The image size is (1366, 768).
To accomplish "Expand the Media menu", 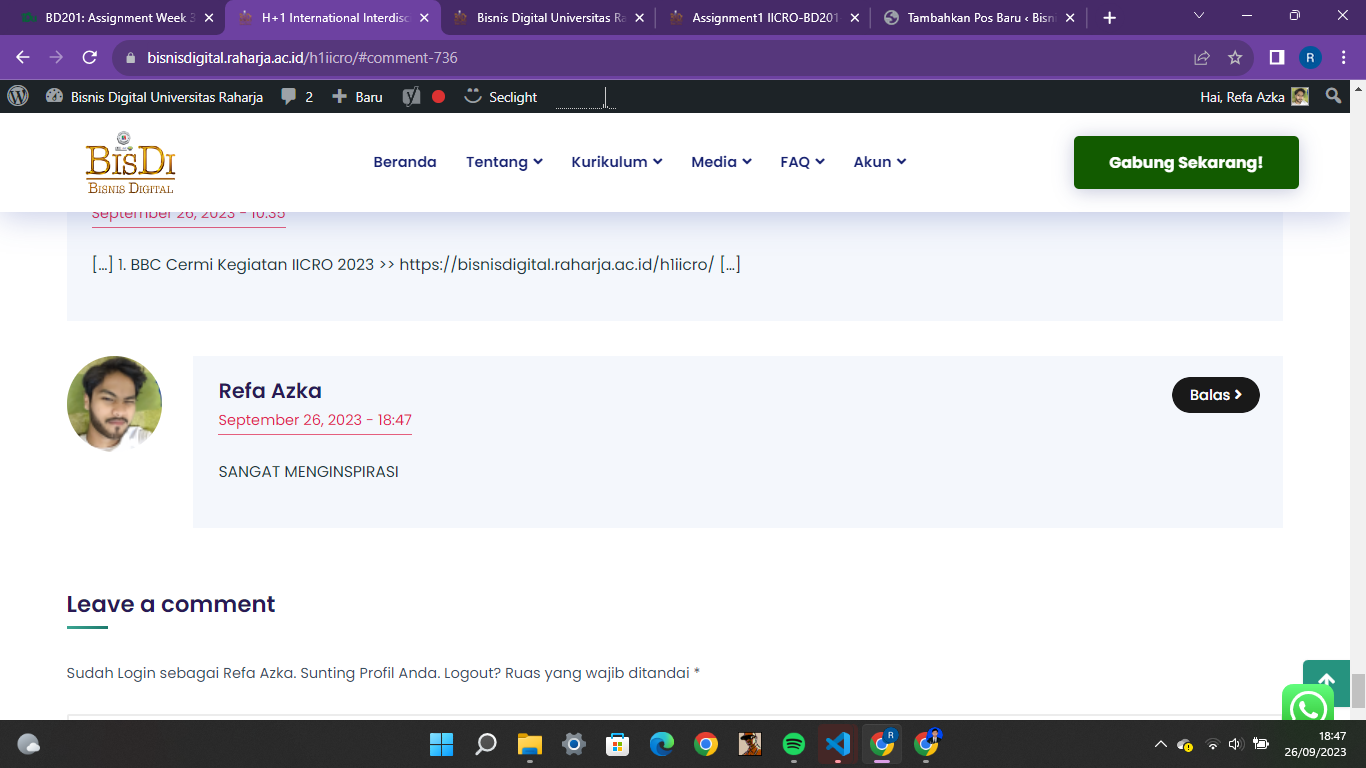I will coord(721,162).
